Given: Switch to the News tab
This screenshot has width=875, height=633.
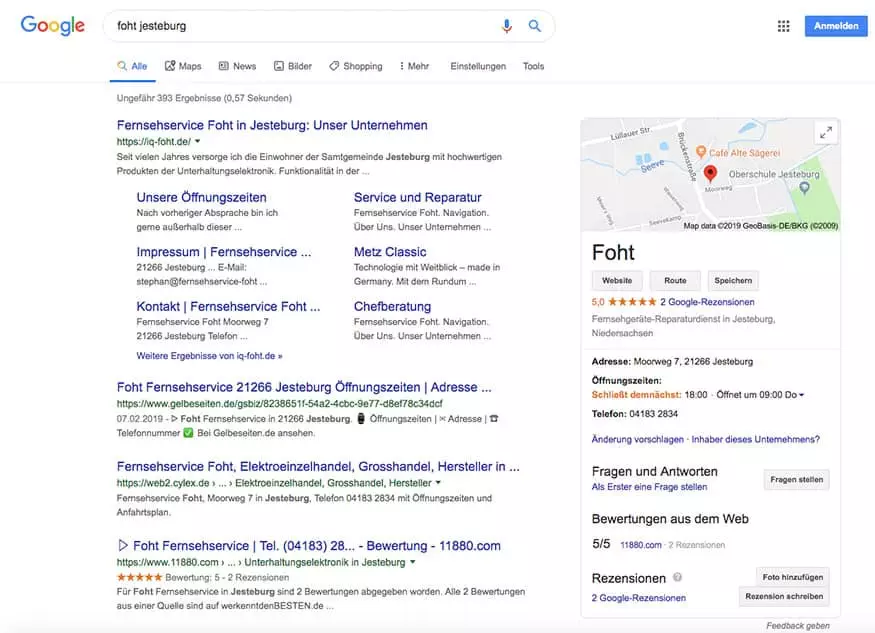Looking at the screenshot, I should [237, 66].
